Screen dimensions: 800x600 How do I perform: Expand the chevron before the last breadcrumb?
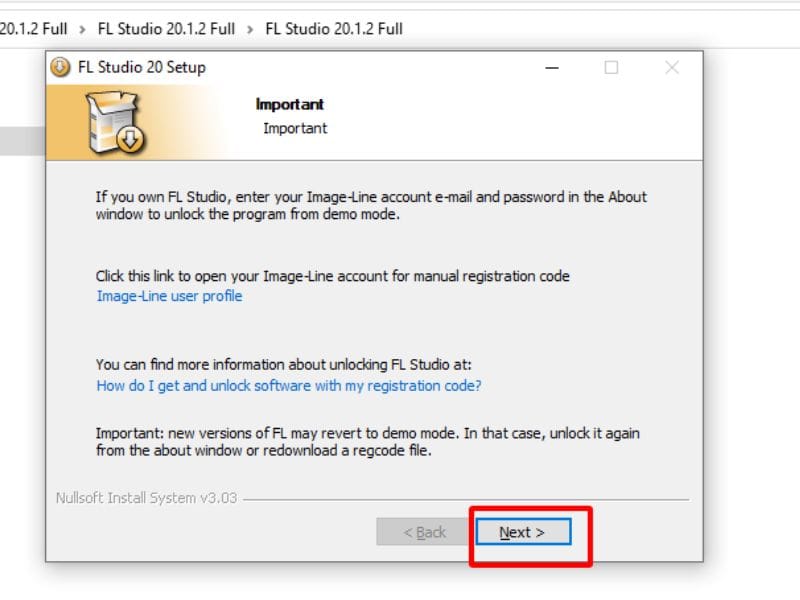pos(250,28)
